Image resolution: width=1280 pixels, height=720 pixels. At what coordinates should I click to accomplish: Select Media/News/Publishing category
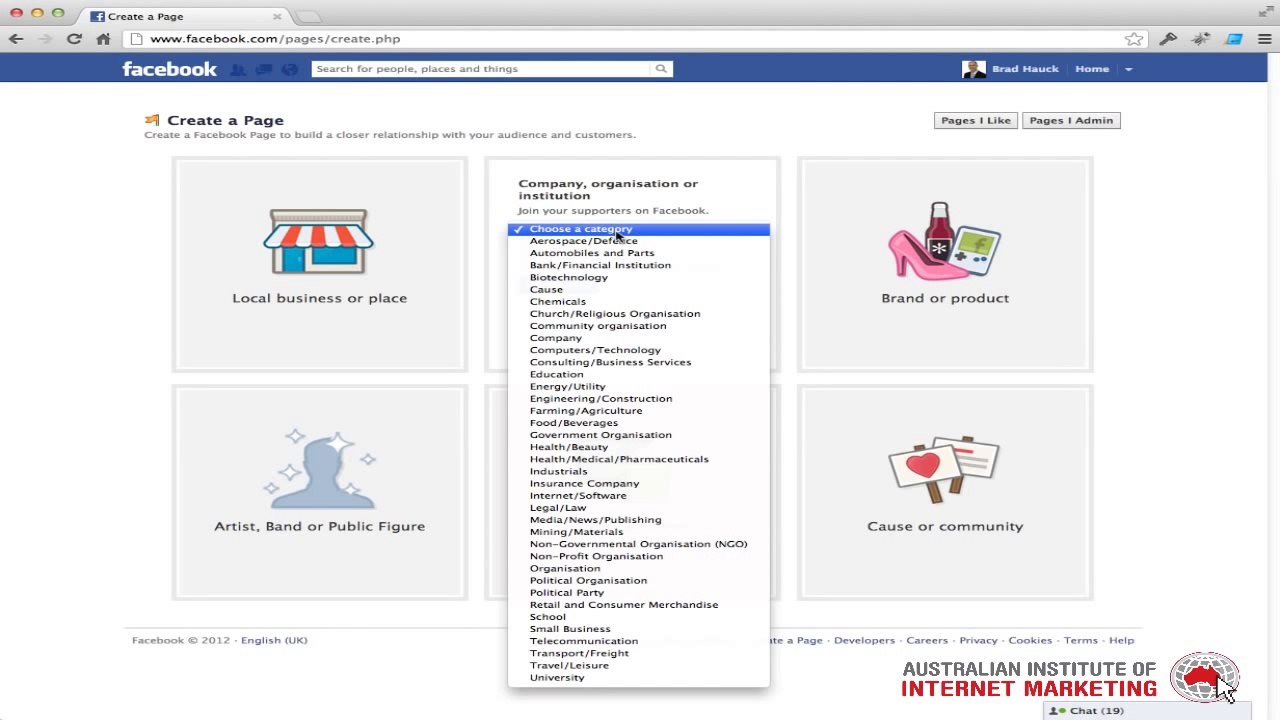[638, 520]
